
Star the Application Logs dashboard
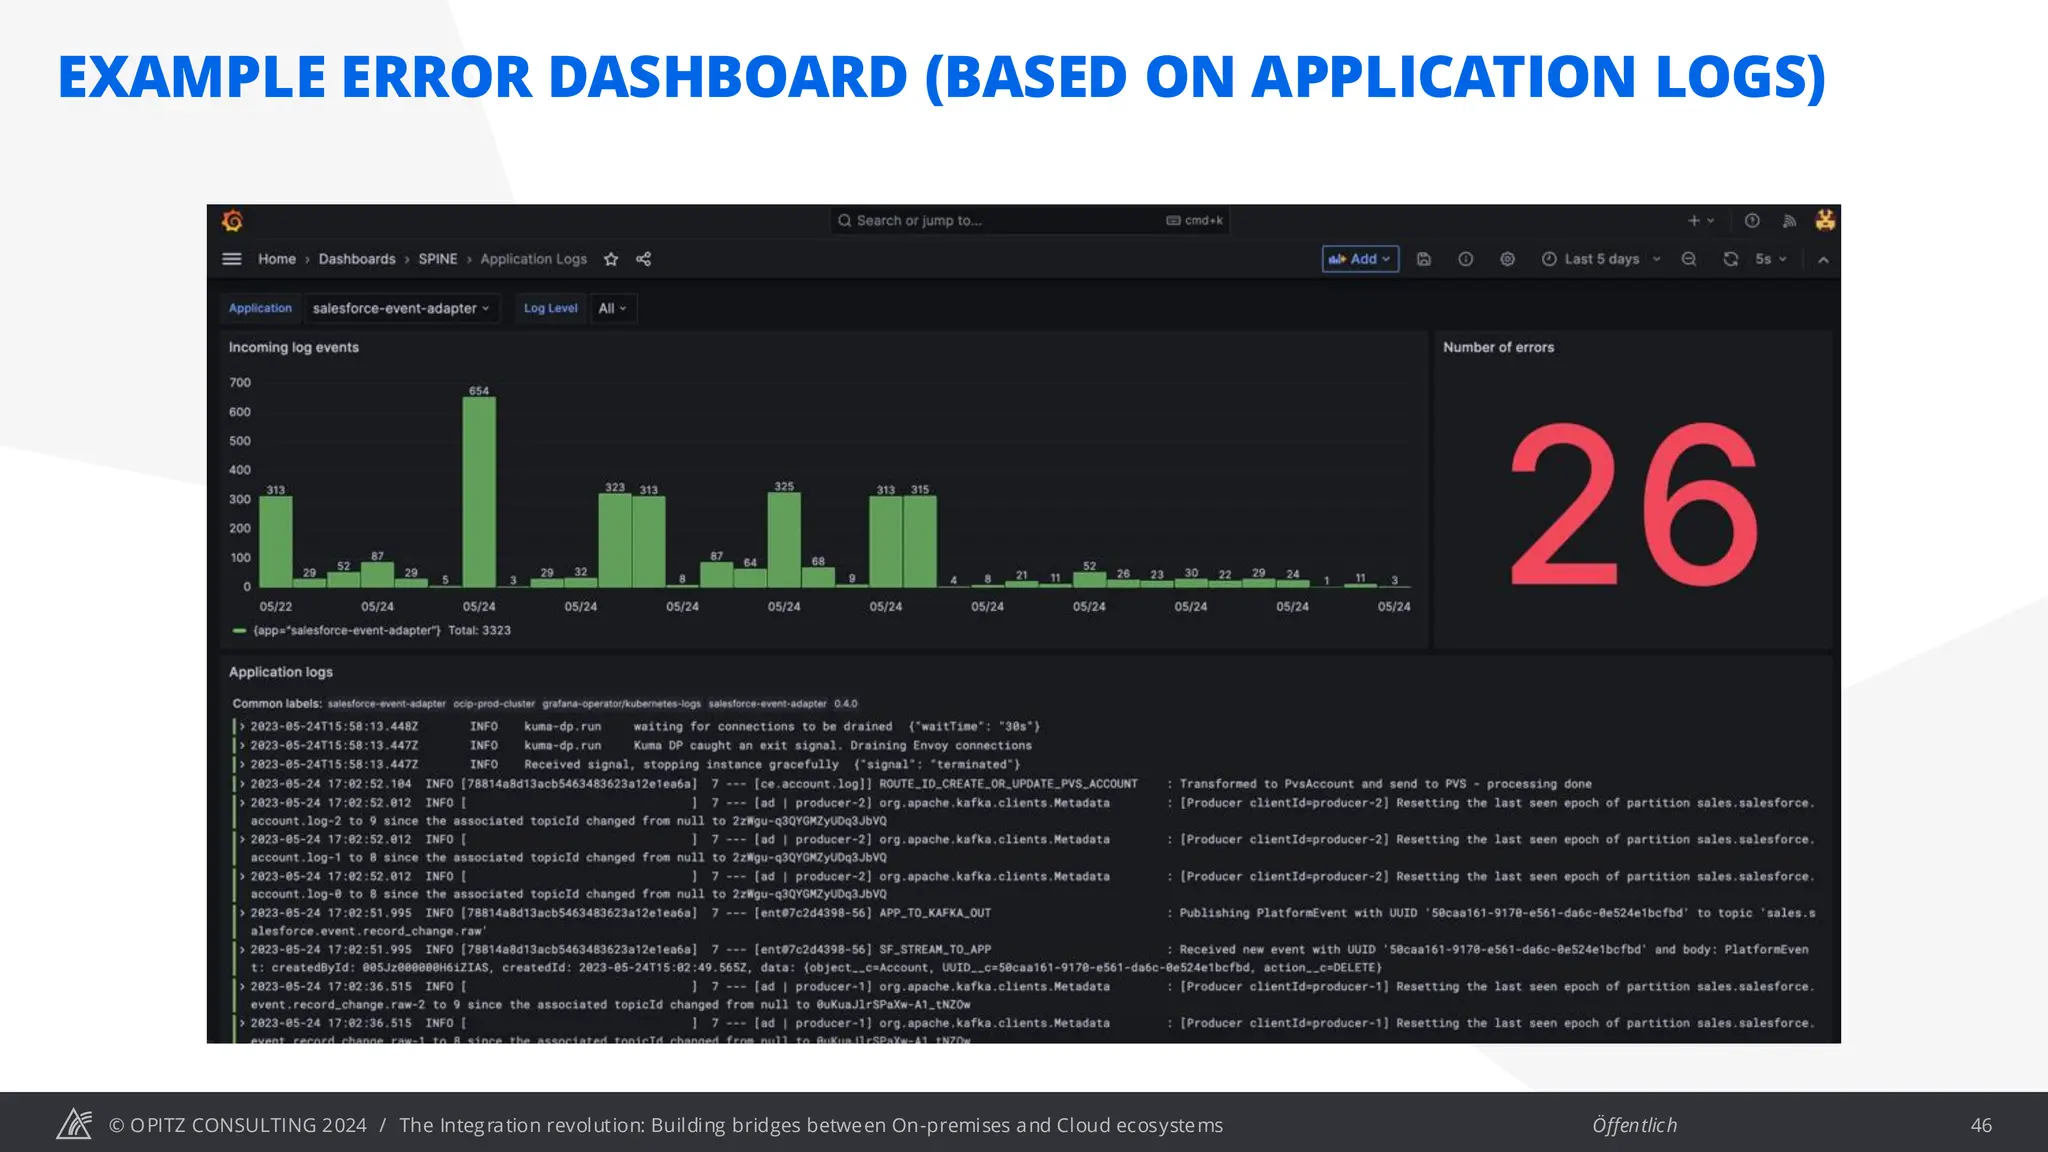pyautogui.click(x=611, y=259)
